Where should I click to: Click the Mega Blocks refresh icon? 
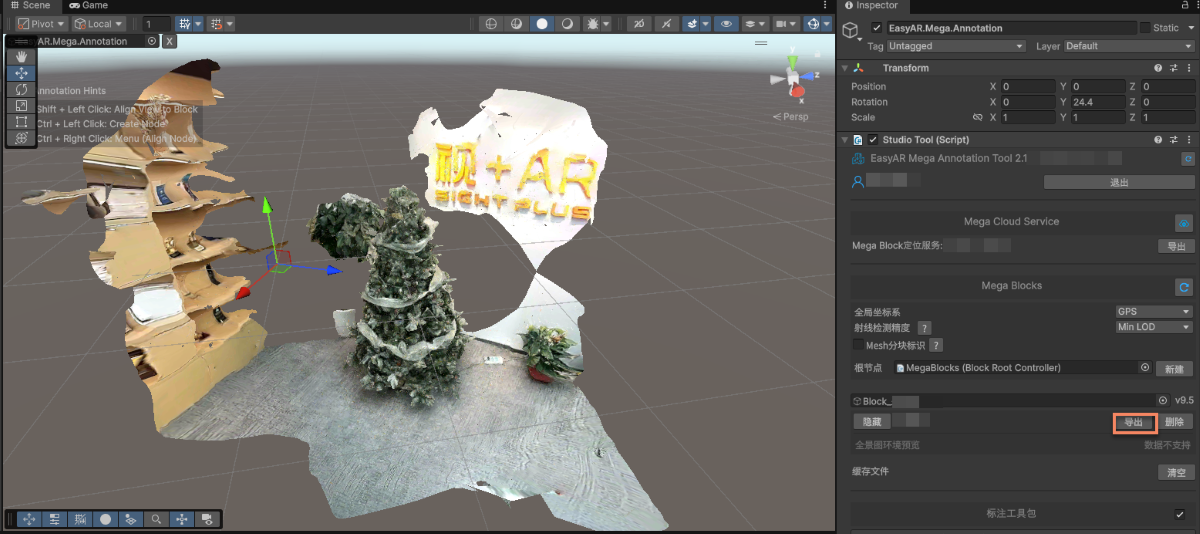pos(1184,286)
